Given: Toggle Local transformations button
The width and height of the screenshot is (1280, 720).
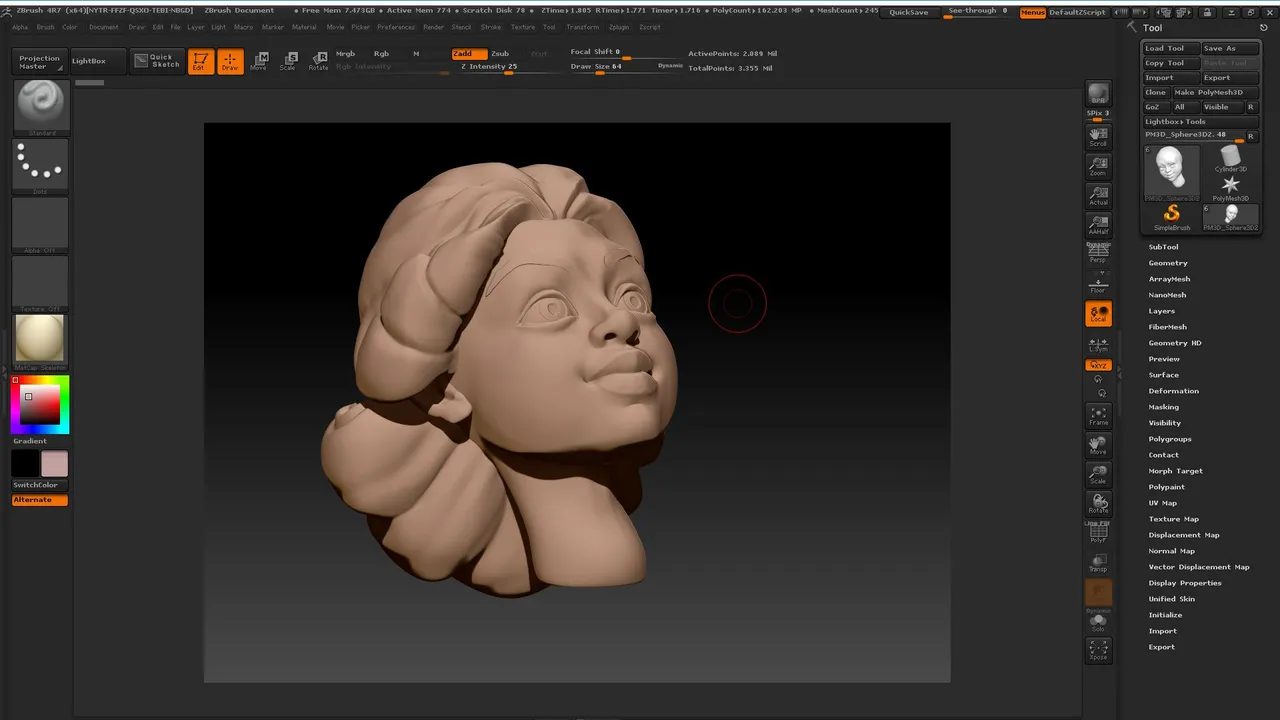Looking at the screenshot, I should coord(1098,314).
